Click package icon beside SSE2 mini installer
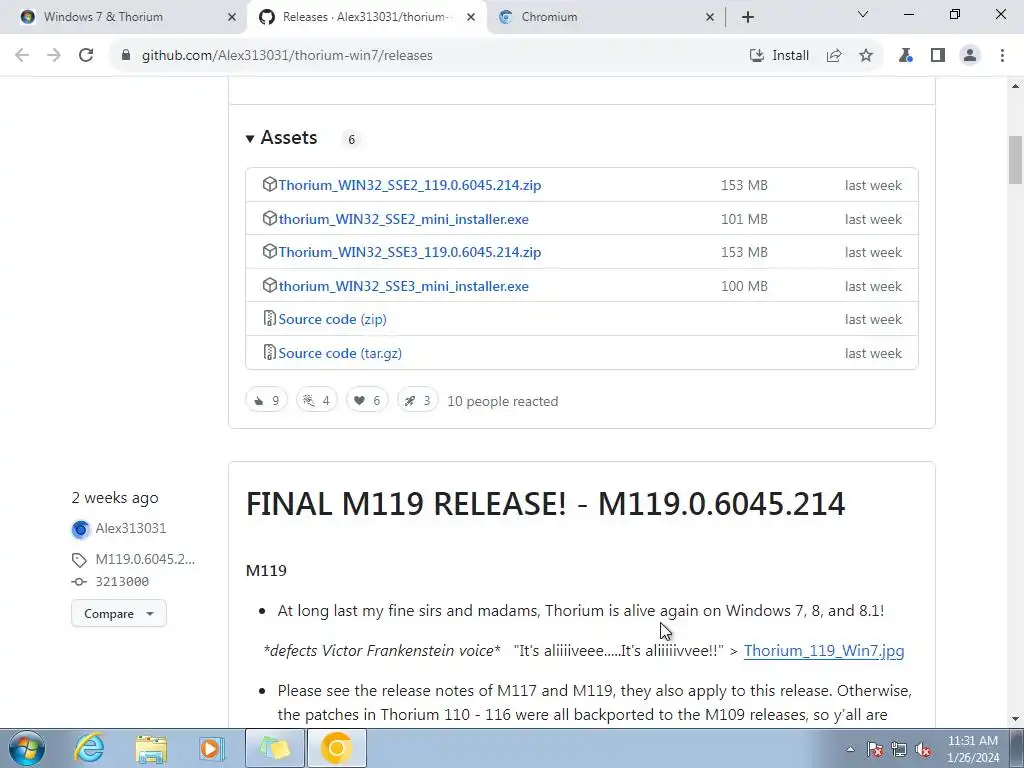Image resolution: width=1024 pixels, height=768 pixels. (x=269, y=218)
